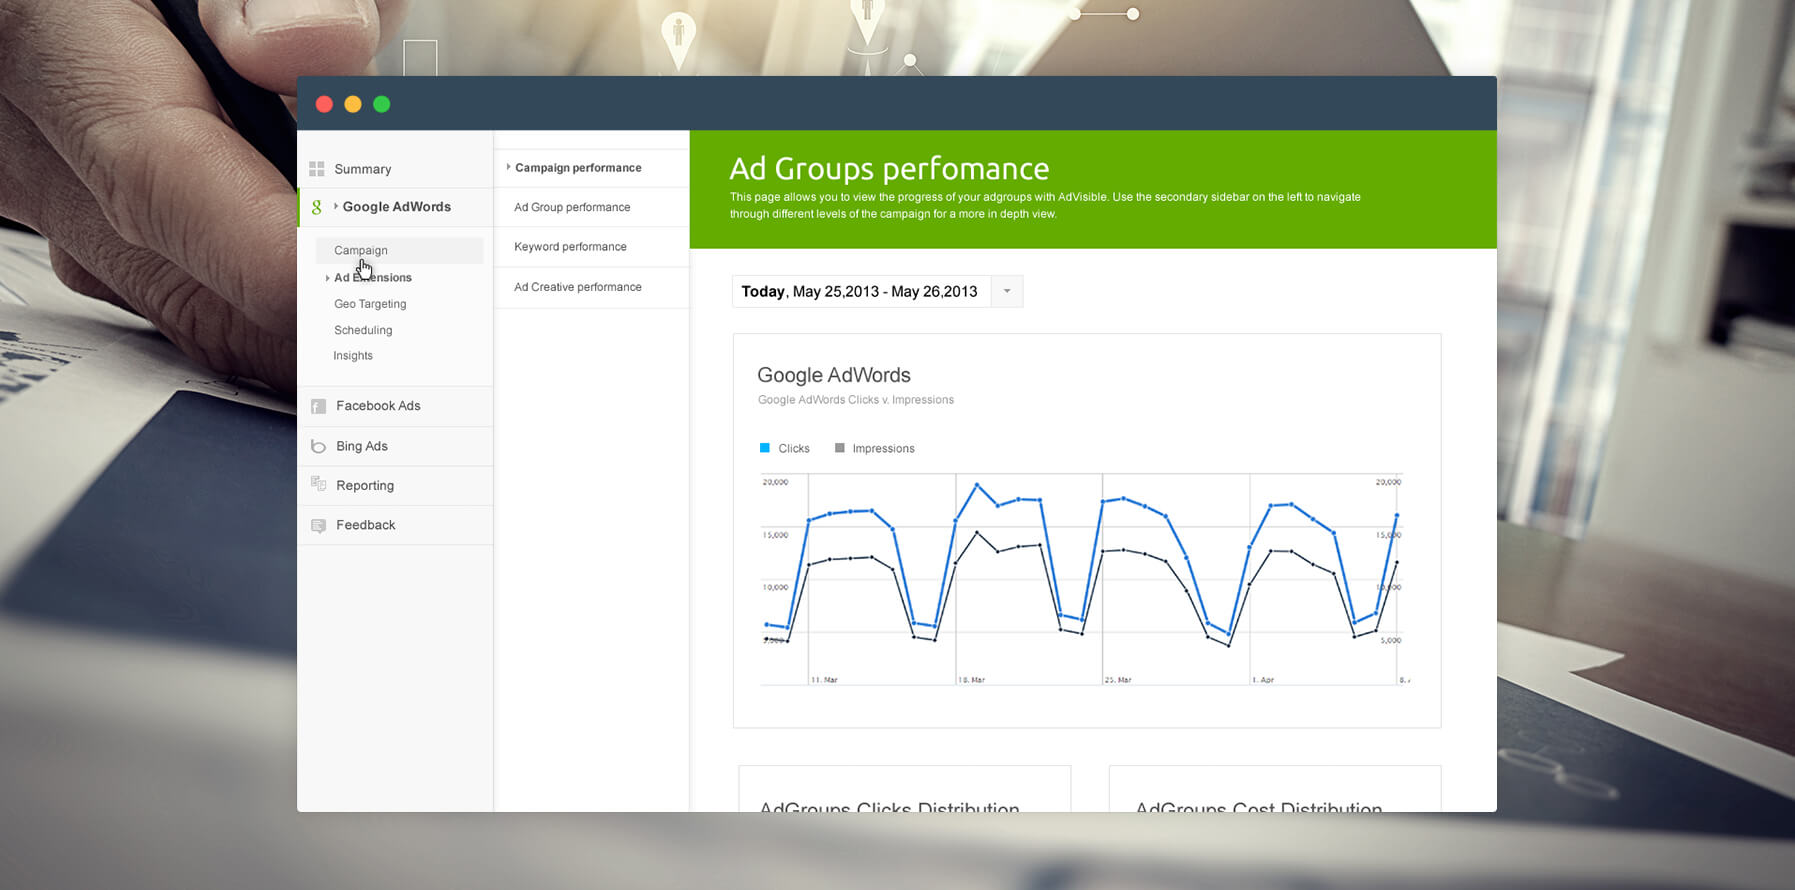Select Google AdWords in sidebar
1795x890 pixels.
tap(396, 207)
